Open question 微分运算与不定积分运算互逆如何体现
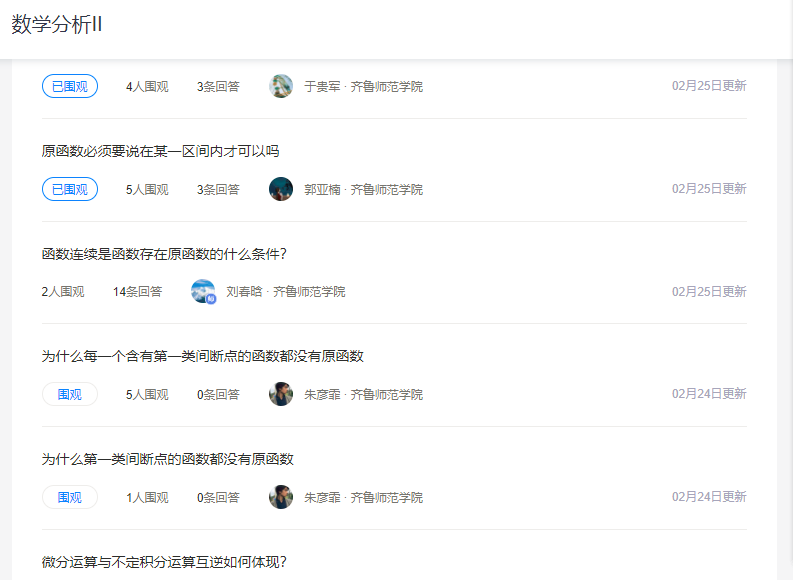 [x=164, y=561]
